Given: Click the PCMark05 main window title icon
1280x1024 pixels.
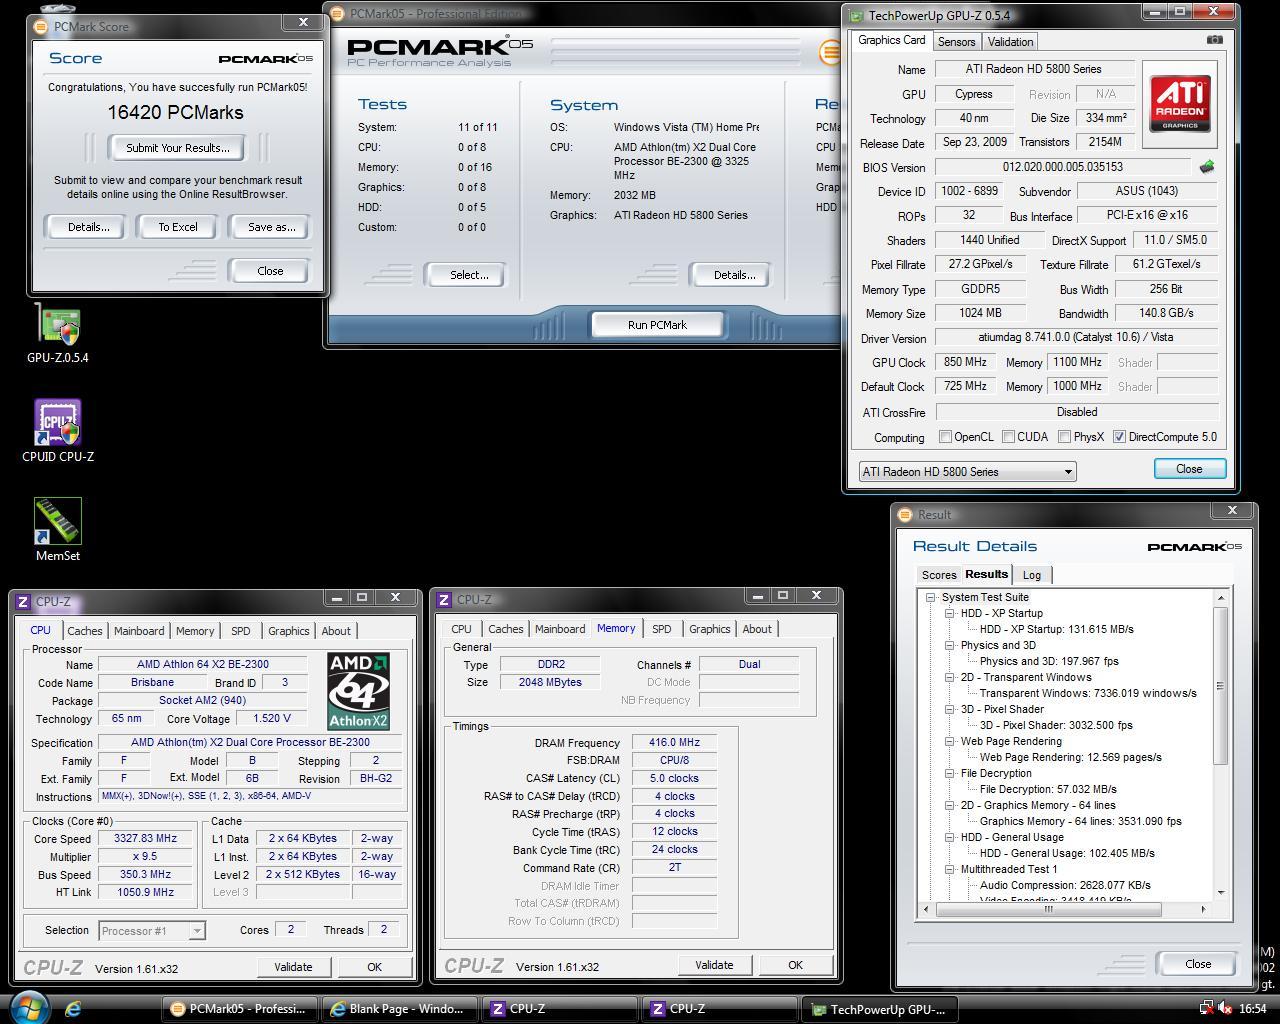Looking at the screenshot, I should [337, 14].
